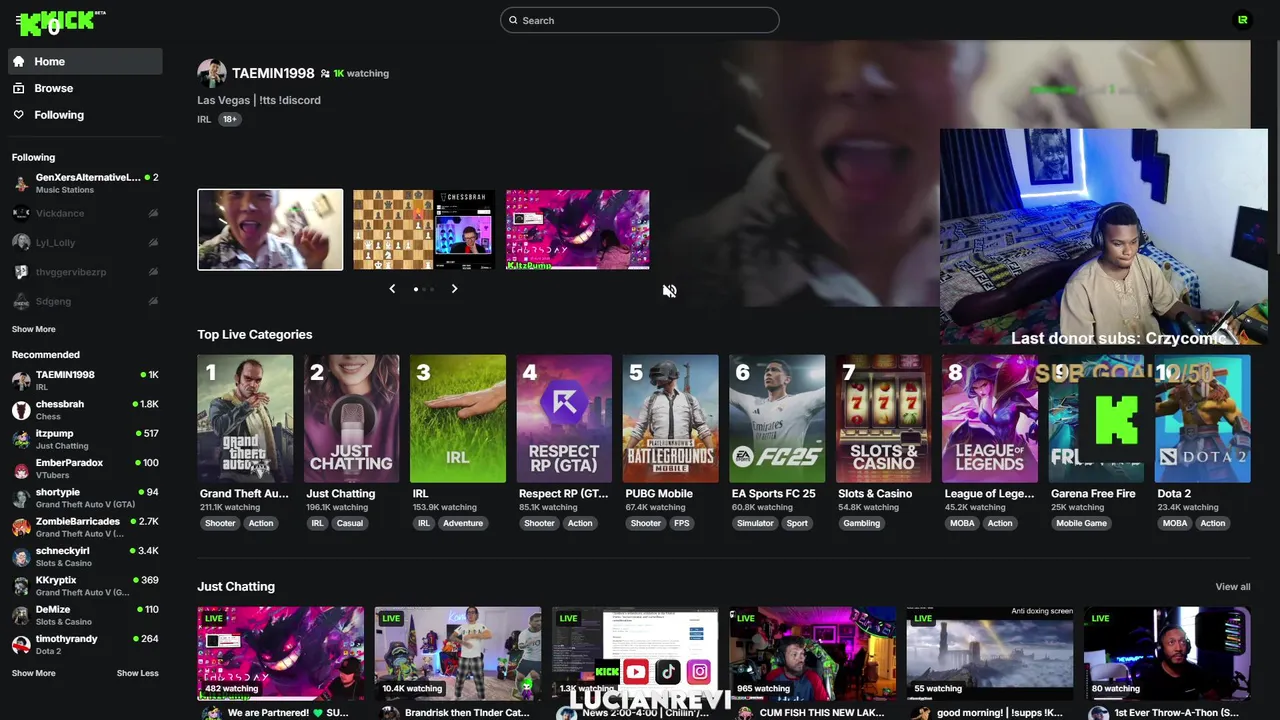Screen dimensions: 1280x720
Task: Open stream thumbnail with 10.4K watching
Action: [x=458, y=653]
